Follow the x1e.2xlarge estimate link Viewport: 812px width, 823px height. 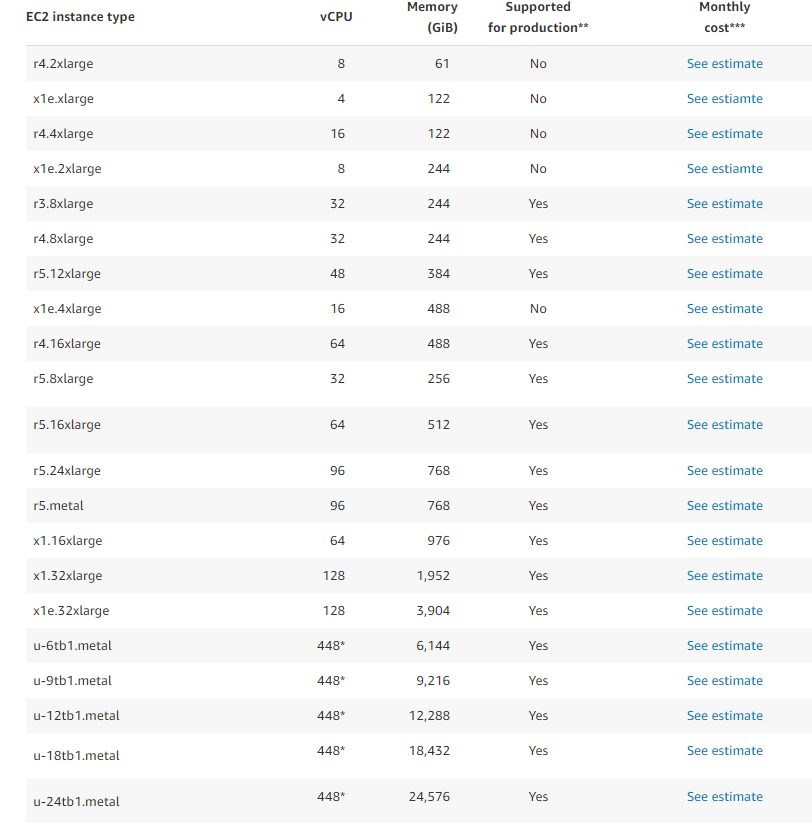pos(724,169)
